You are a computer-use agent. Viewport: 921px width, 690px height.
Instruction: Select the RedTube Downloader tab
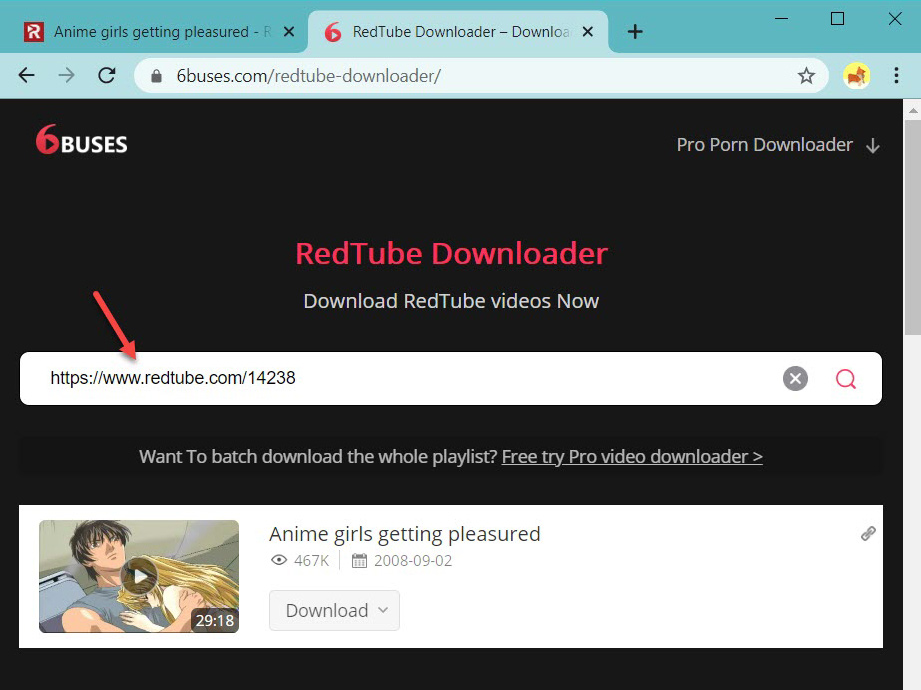[x=458, y=32]
